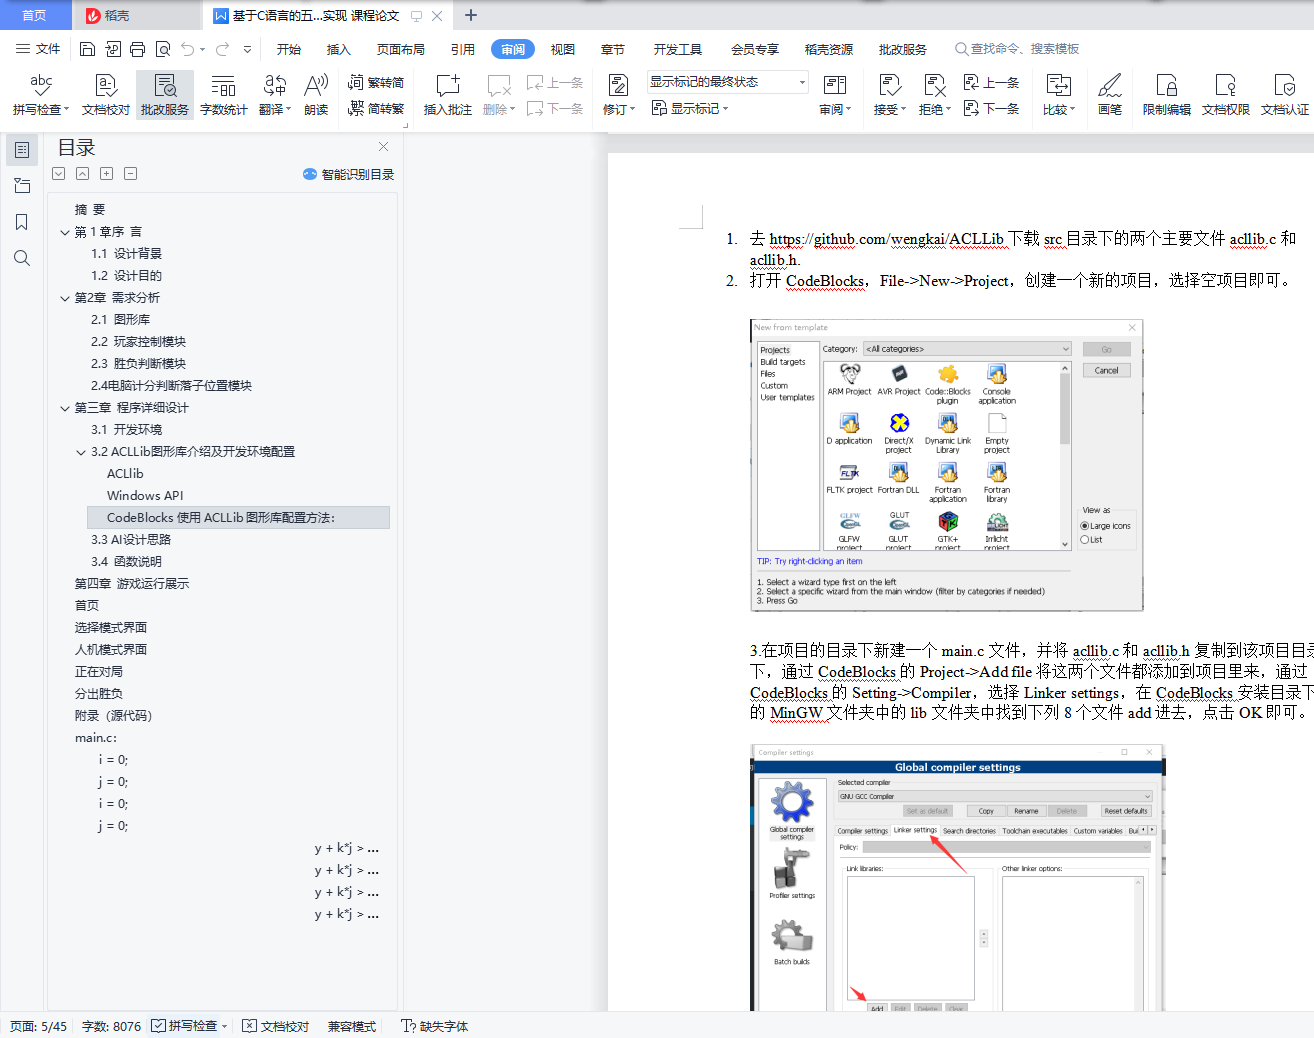The image size is (1314, 1038).
Task: Click the word count 字数: 8076
Action: click(x=111, y=1026)
